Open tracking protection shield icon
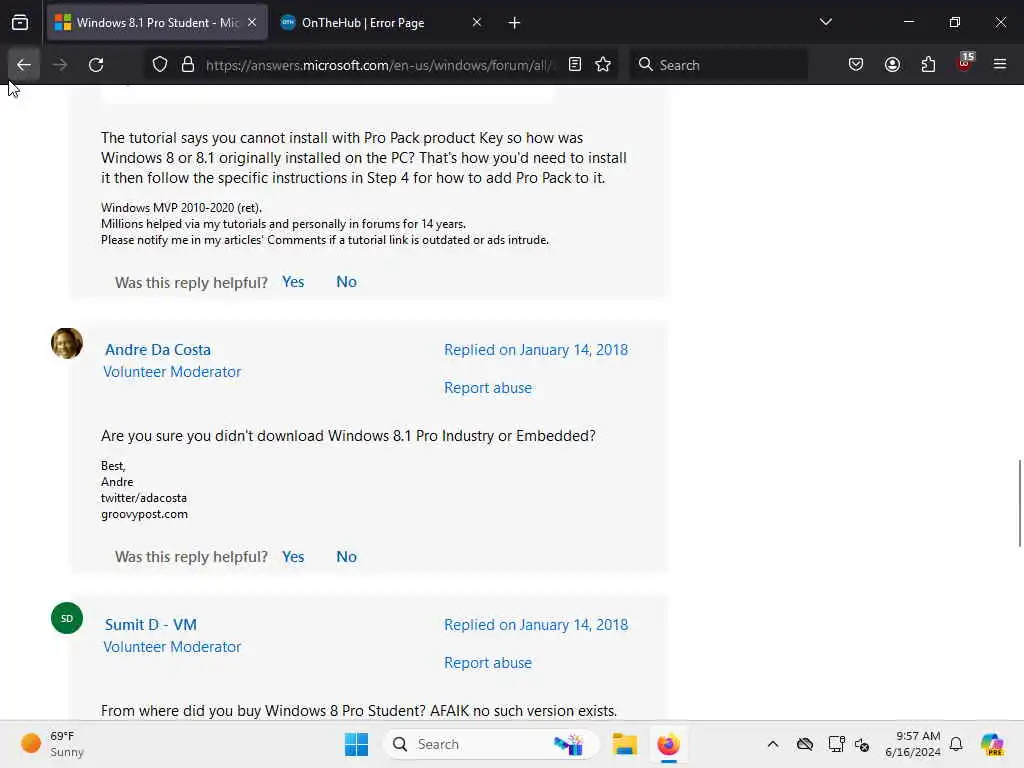Image resolution: width=1024 pixels, height=768 pixels. click(x=160, y=65)
